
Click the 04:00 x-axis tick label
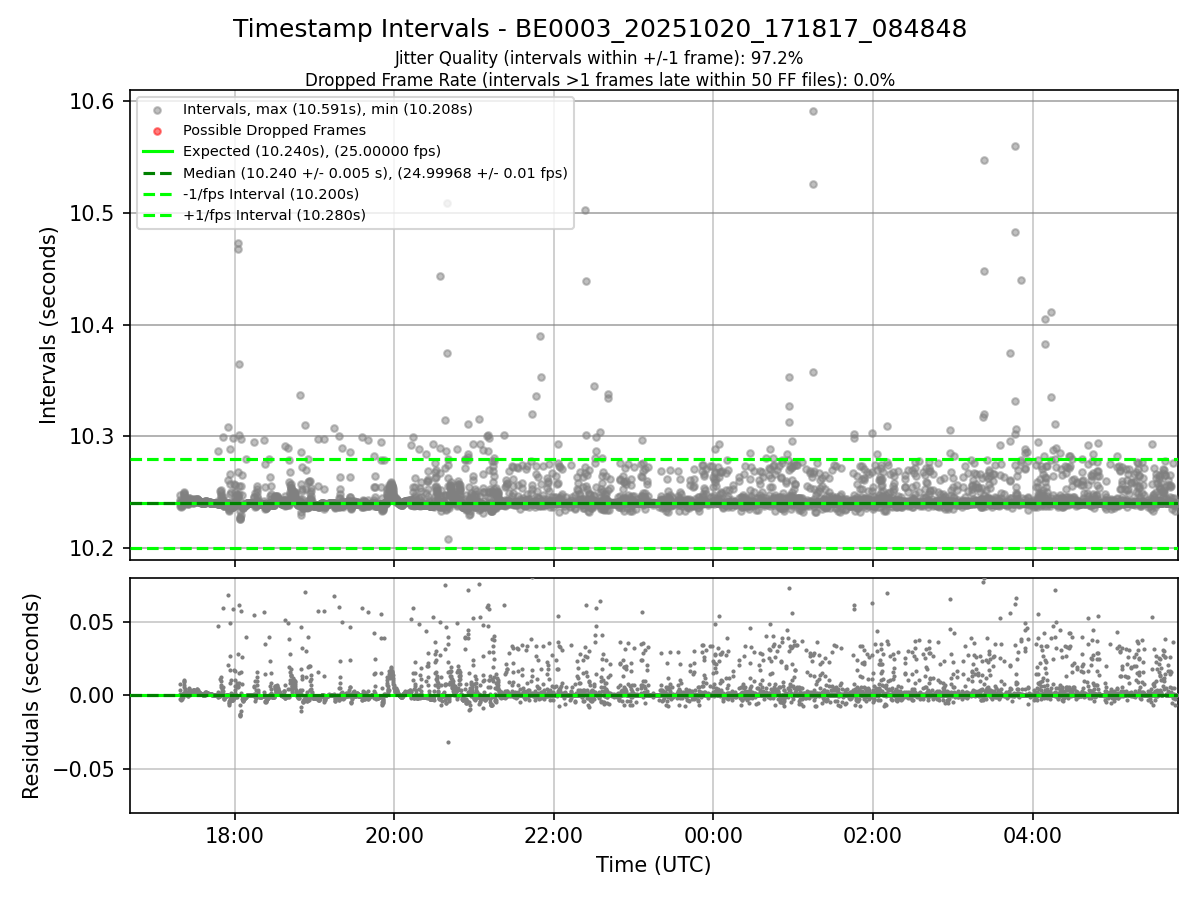[x=1032, y=833]
